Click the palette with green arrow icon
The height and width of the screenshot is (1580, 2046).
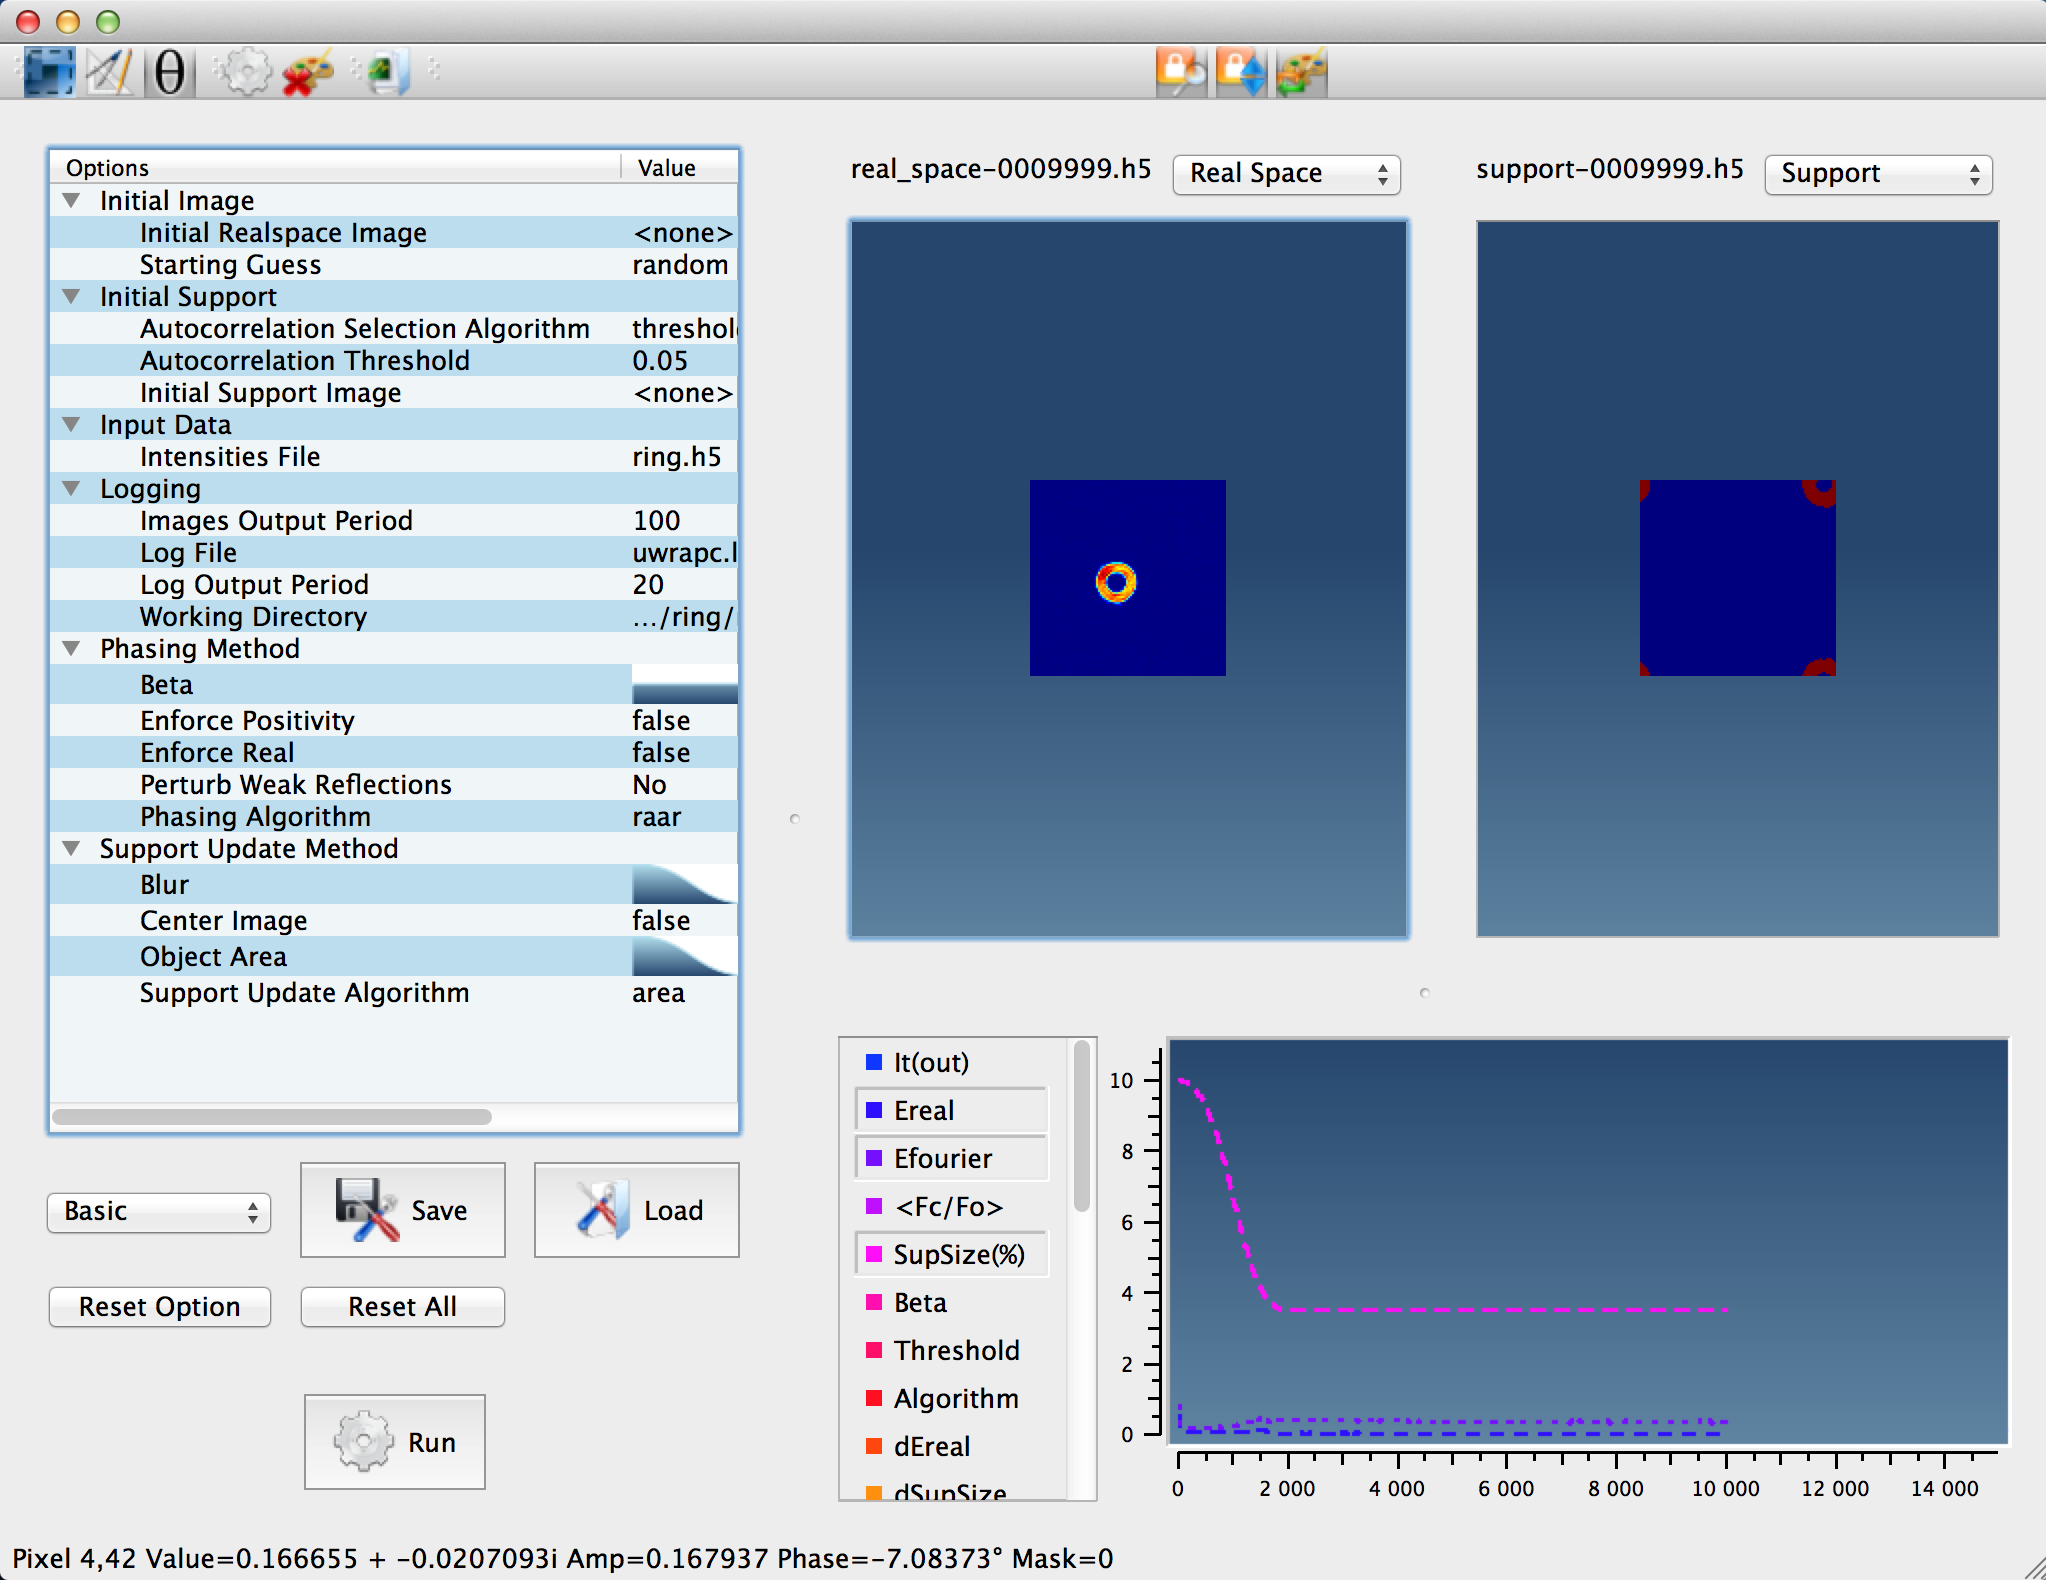1301,72
